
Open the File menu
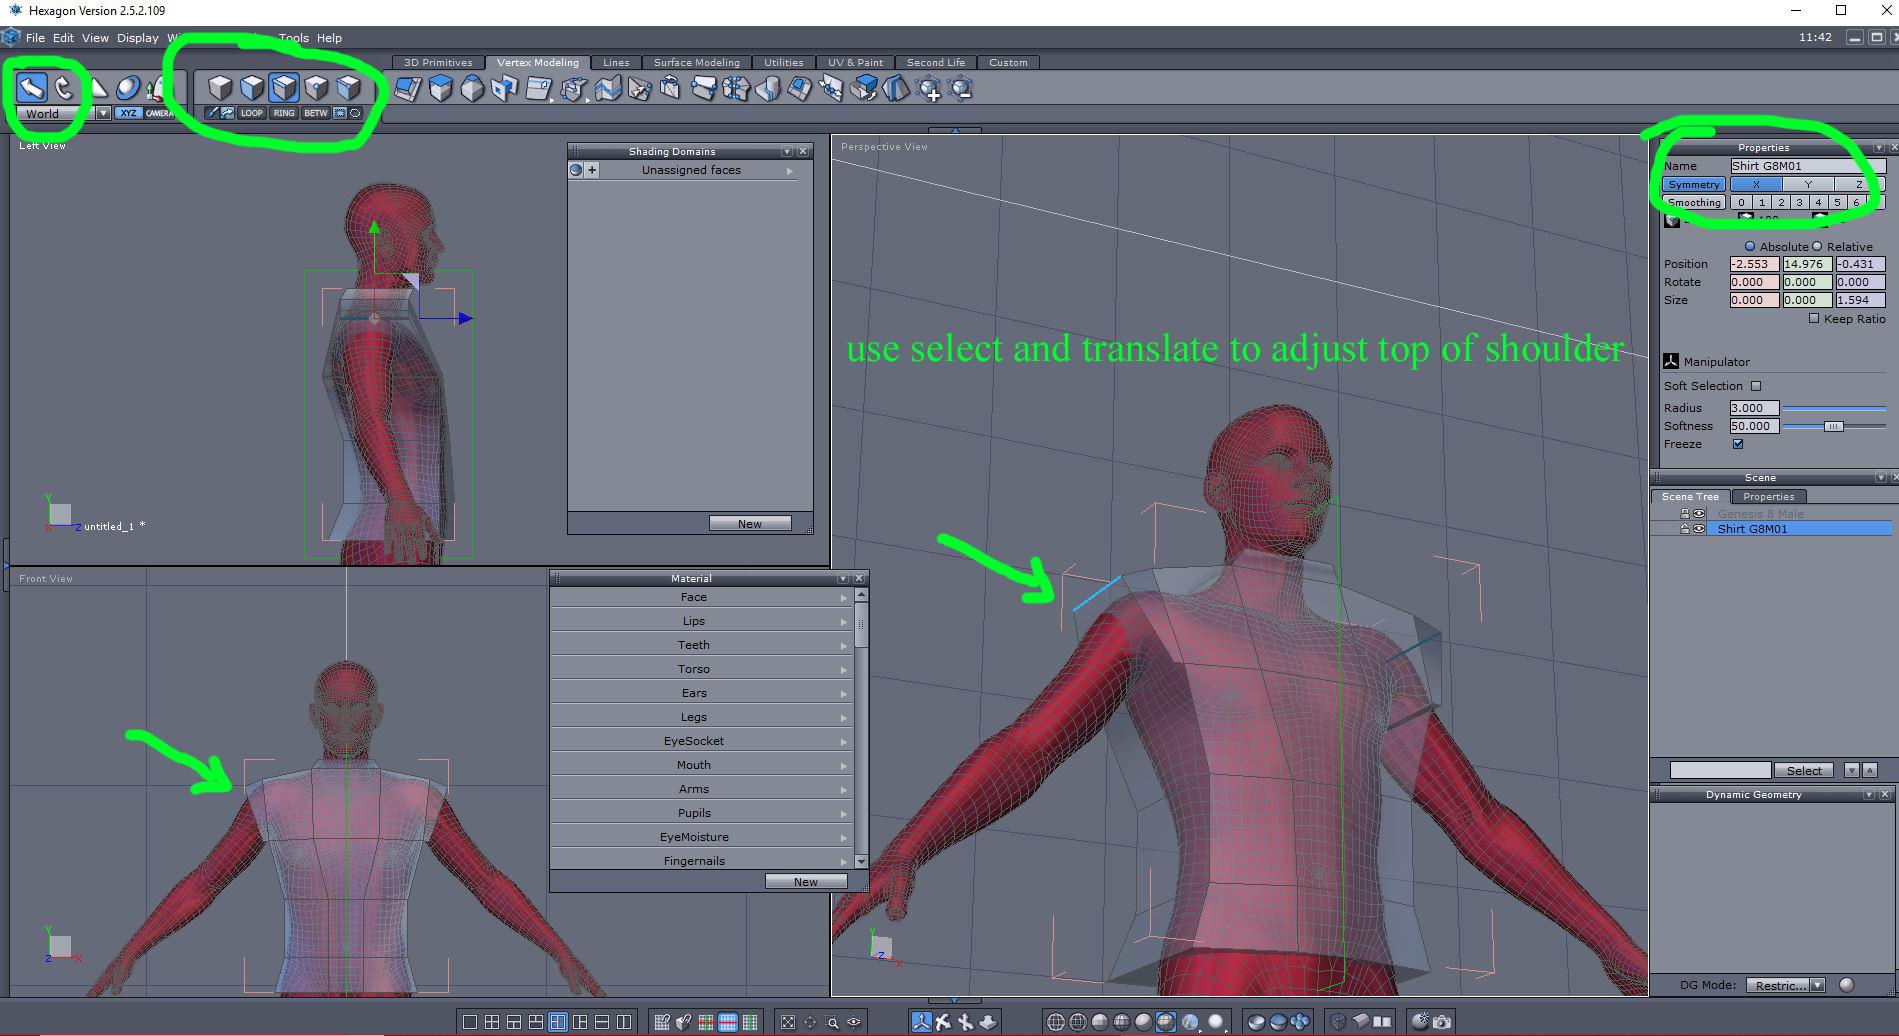point(35,38)
